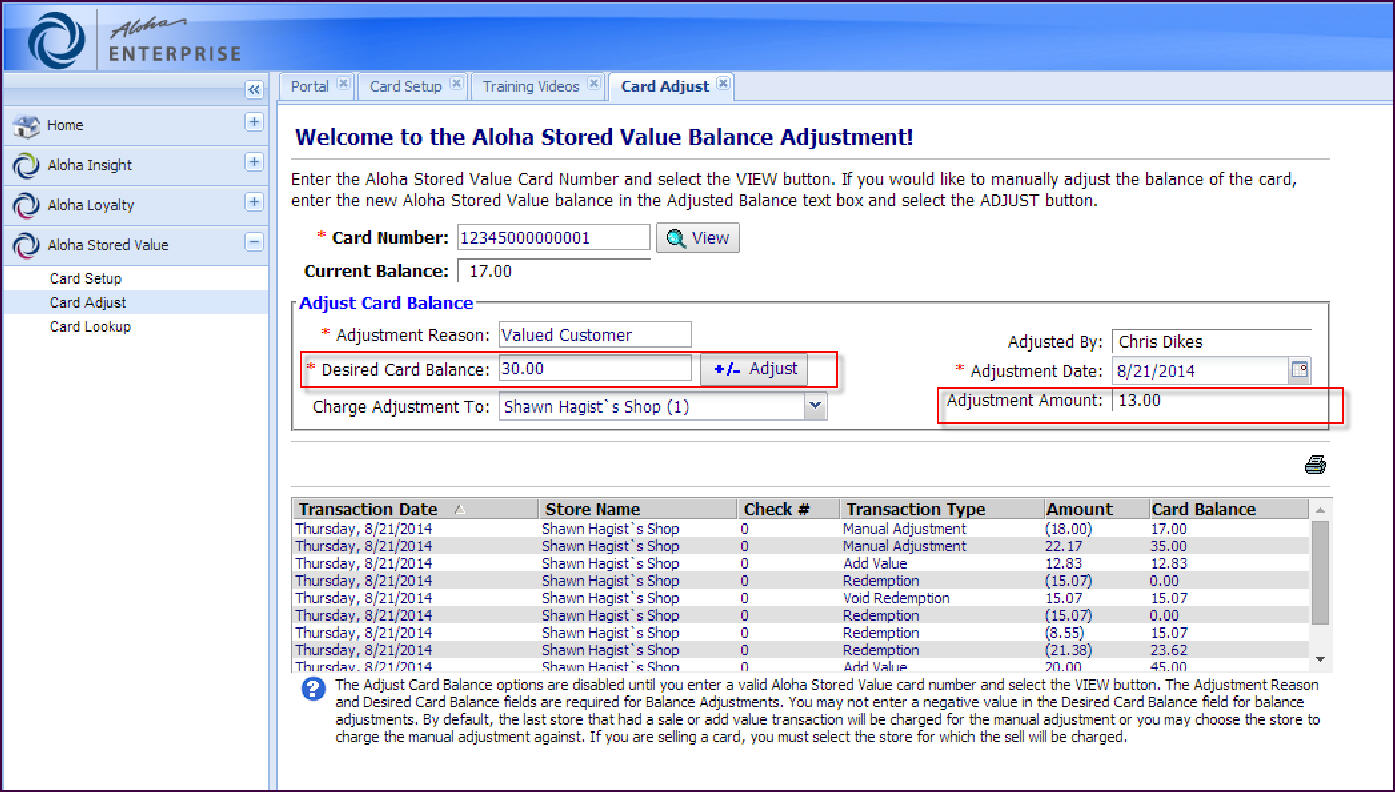Click the Transaction Type column header
The height and width of the screenshot is (792, 1395).
pos(940,509)
